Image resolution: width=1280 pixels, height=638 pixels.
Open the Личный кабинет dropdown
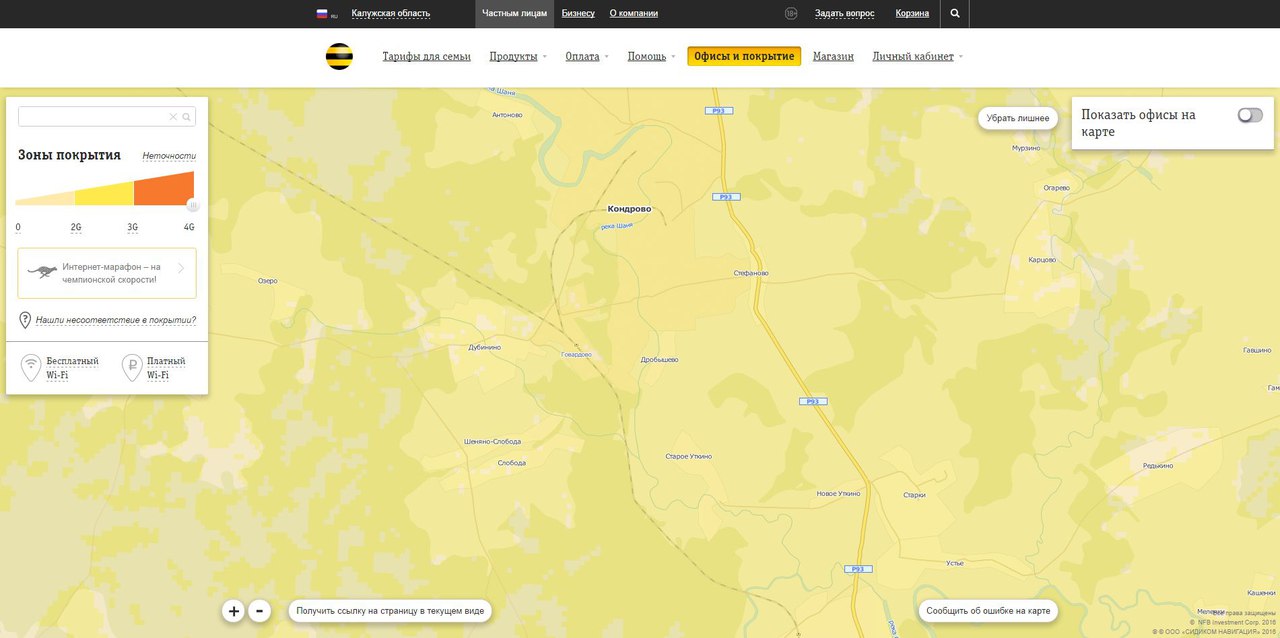[918, 56]
